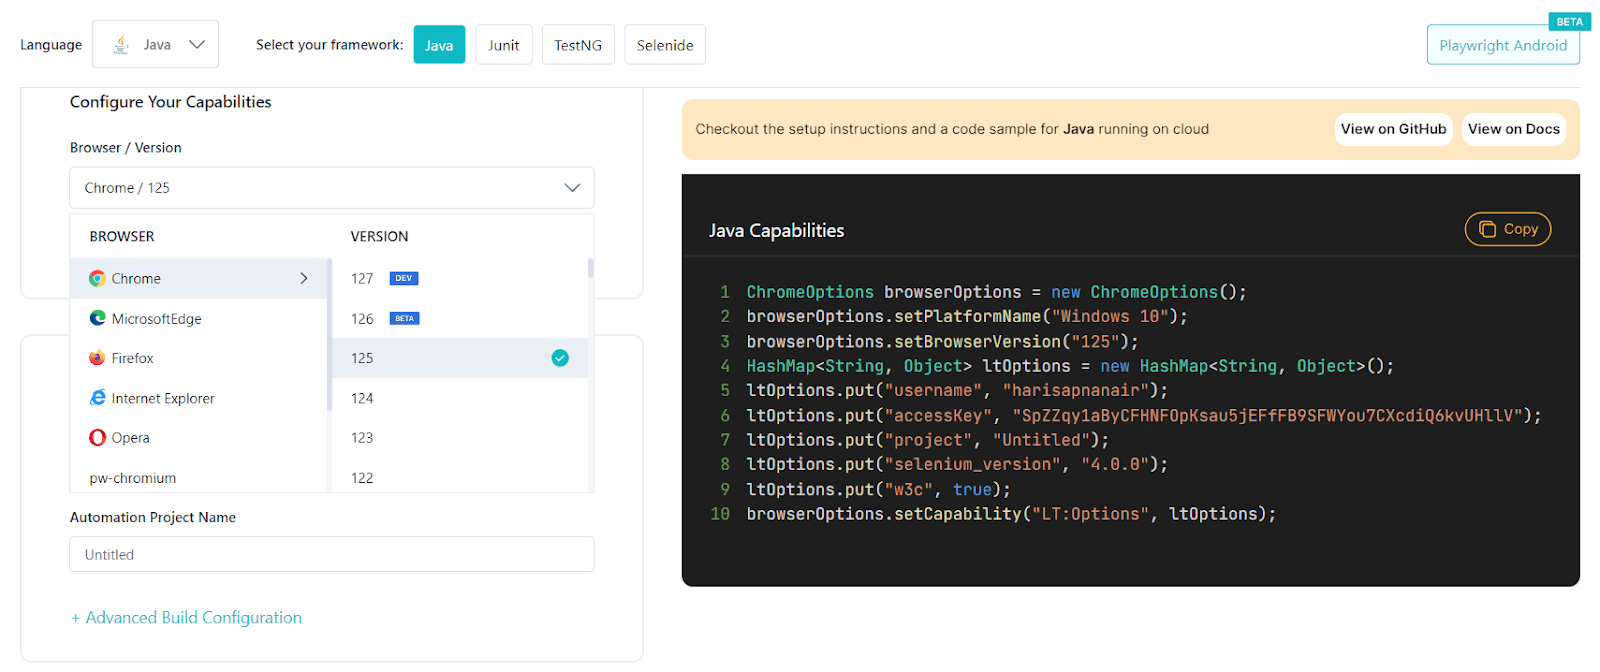The height and width of the screenshot is (672, 1600).
Task: Open View on GitHub
Action: (x=1393, y=129)
